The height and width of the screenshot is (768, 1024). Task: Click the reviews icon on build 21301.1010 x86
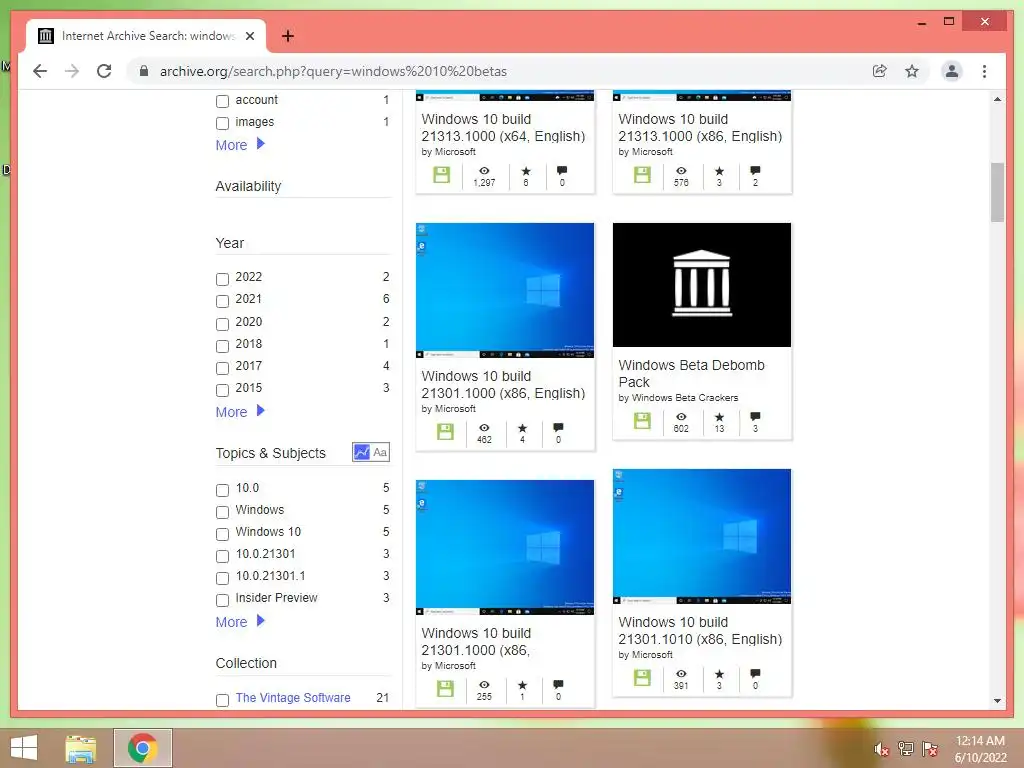[x=755, y=674]
